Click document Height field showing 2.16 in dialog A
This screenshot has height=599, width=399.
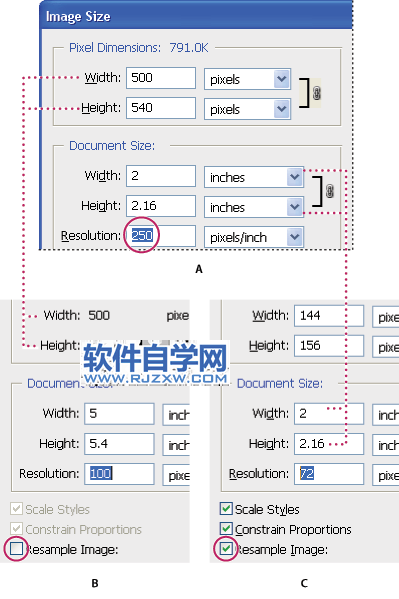(161, 206)
